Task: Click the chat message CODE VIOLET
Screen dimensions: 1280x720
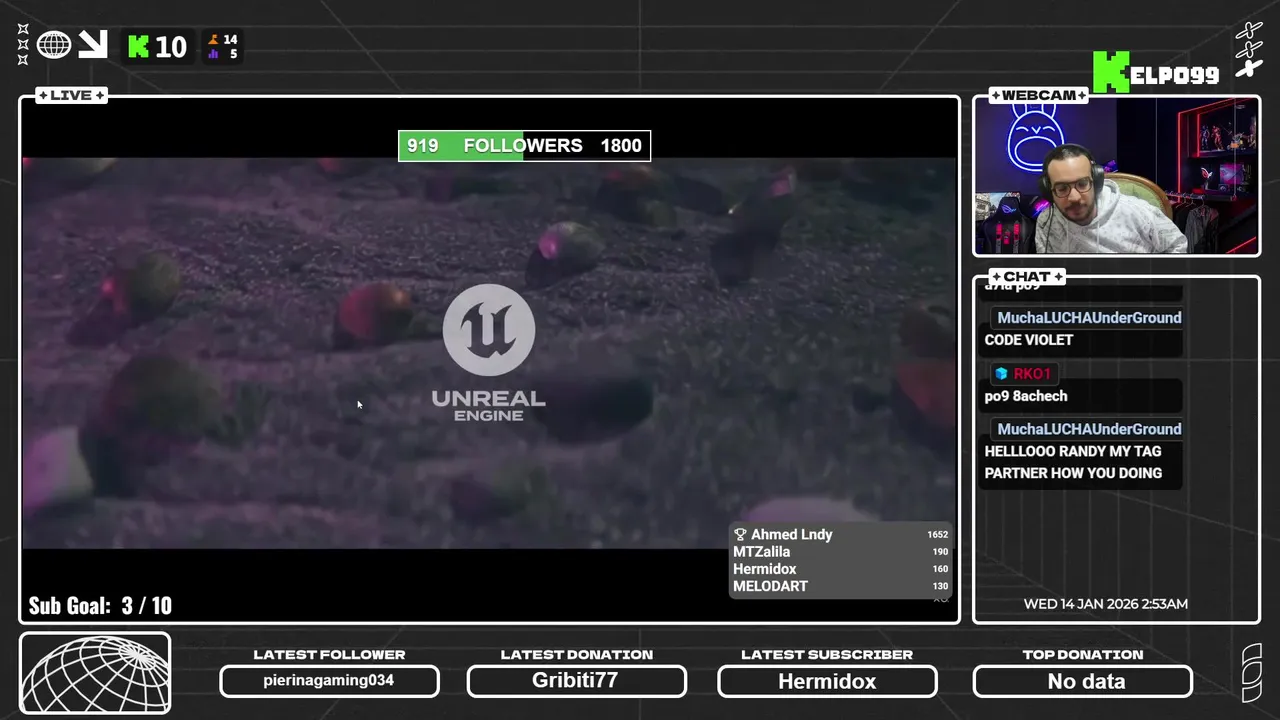Action: coord(1029,340)
